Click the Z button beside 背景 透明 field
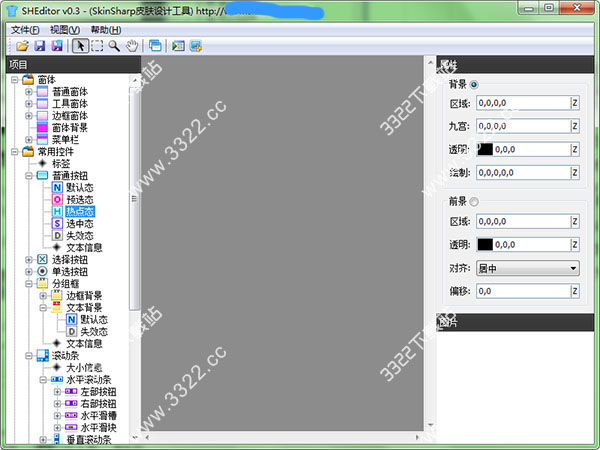The width and height of the screenshot is (600, 450). (x=574, y=149)
